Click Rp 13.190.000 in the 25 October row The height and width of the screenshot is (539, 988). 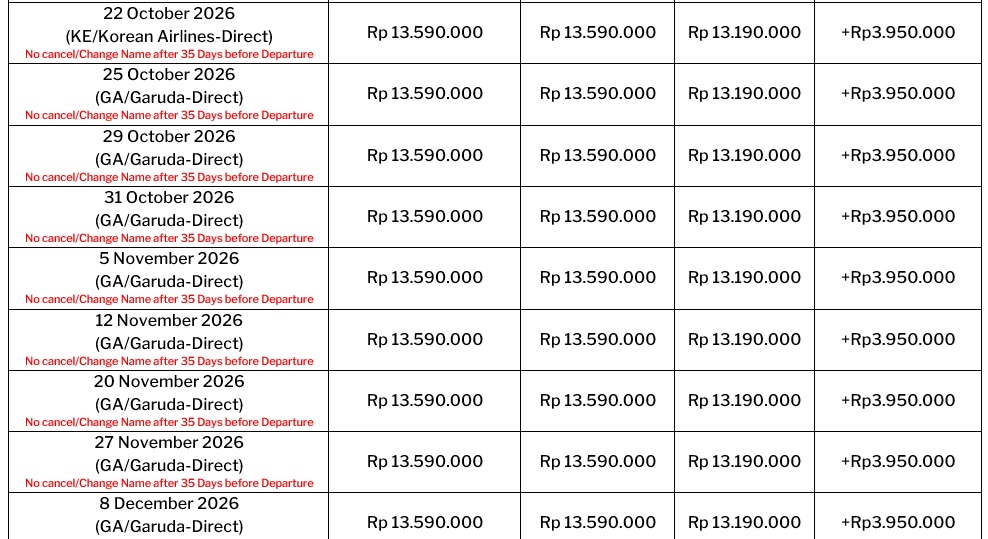pos(744,94)
